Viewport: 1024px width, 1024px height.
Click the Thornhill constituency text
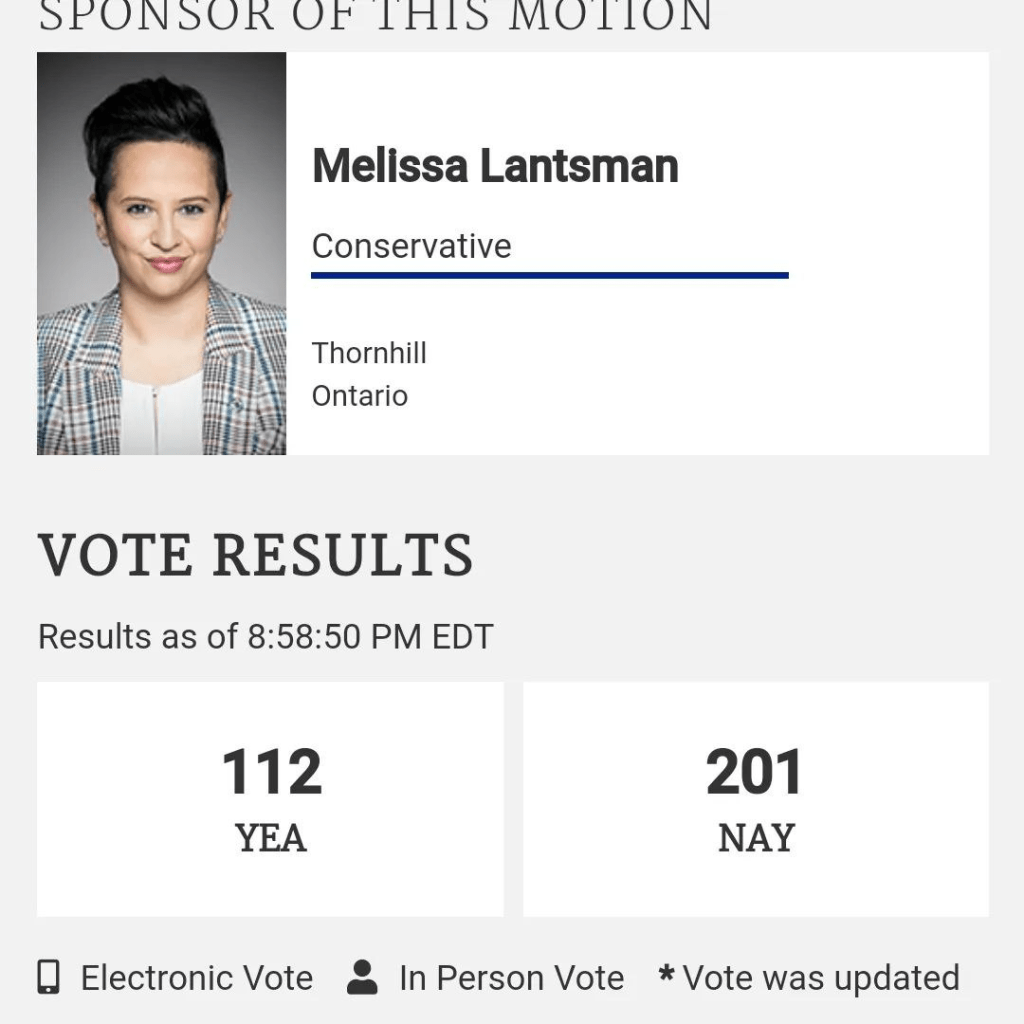[x=369, y=353]
